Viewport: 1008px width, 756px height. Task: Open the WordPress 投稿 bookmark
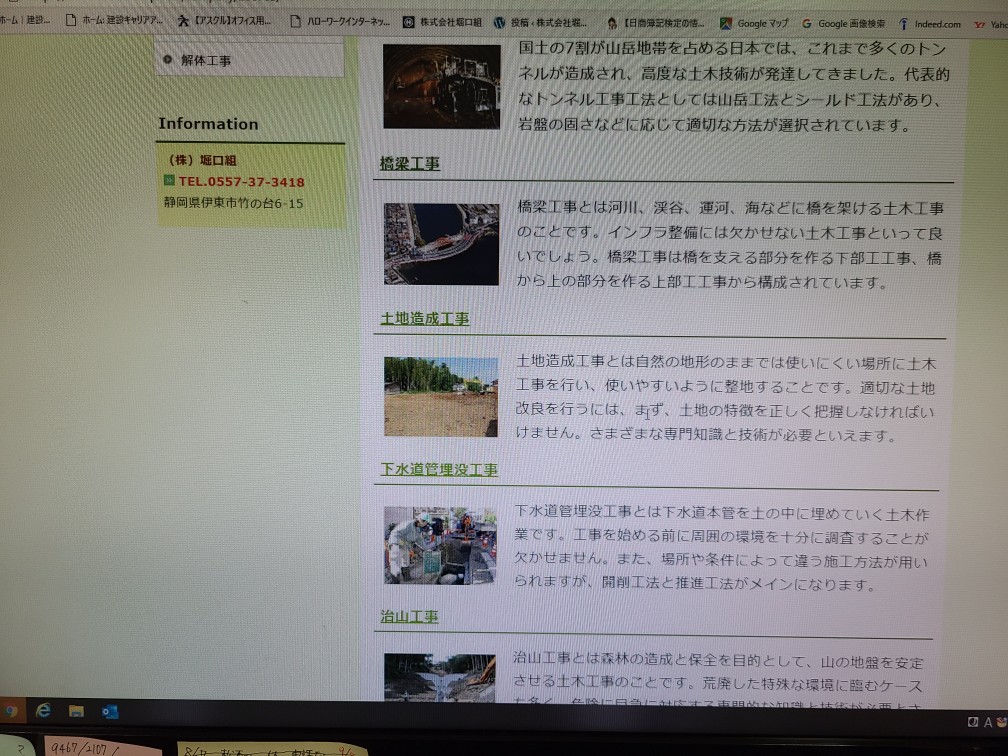coord(541,22)
